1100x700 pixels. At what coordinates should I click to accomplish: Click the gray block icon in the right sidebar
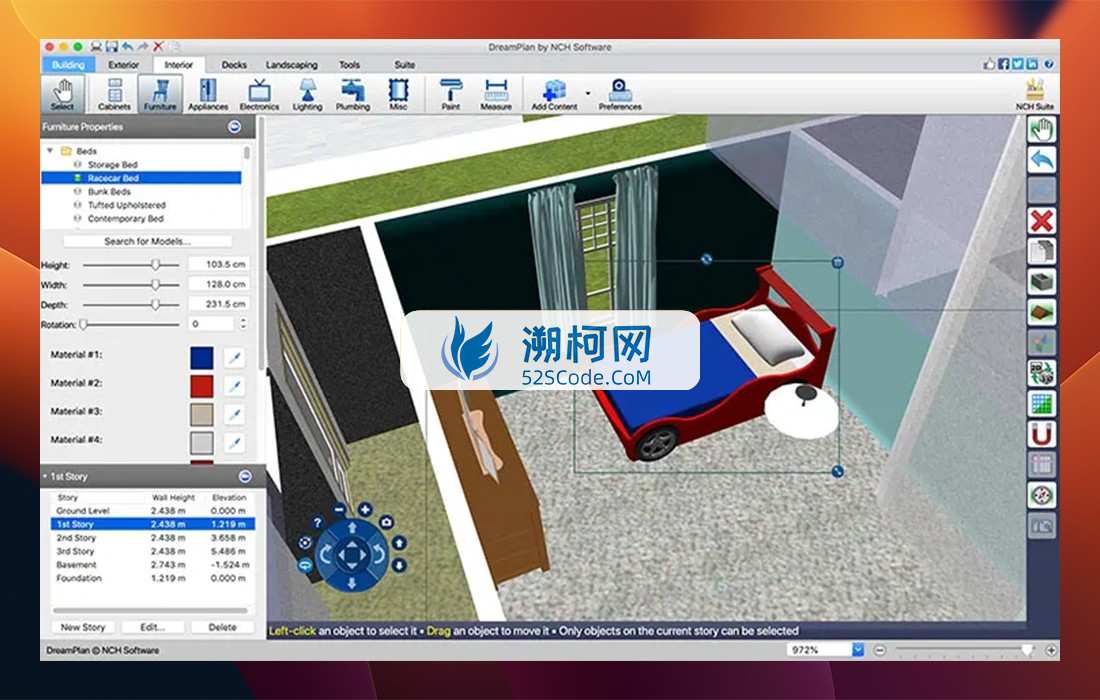point(1042,282)
